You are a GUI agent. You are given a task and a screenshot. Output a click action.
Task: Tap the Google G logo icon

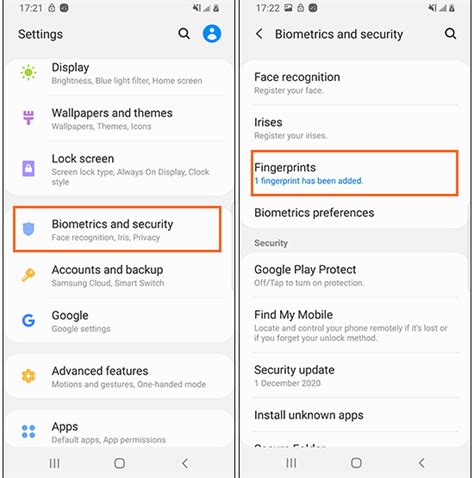click(28, 320)
